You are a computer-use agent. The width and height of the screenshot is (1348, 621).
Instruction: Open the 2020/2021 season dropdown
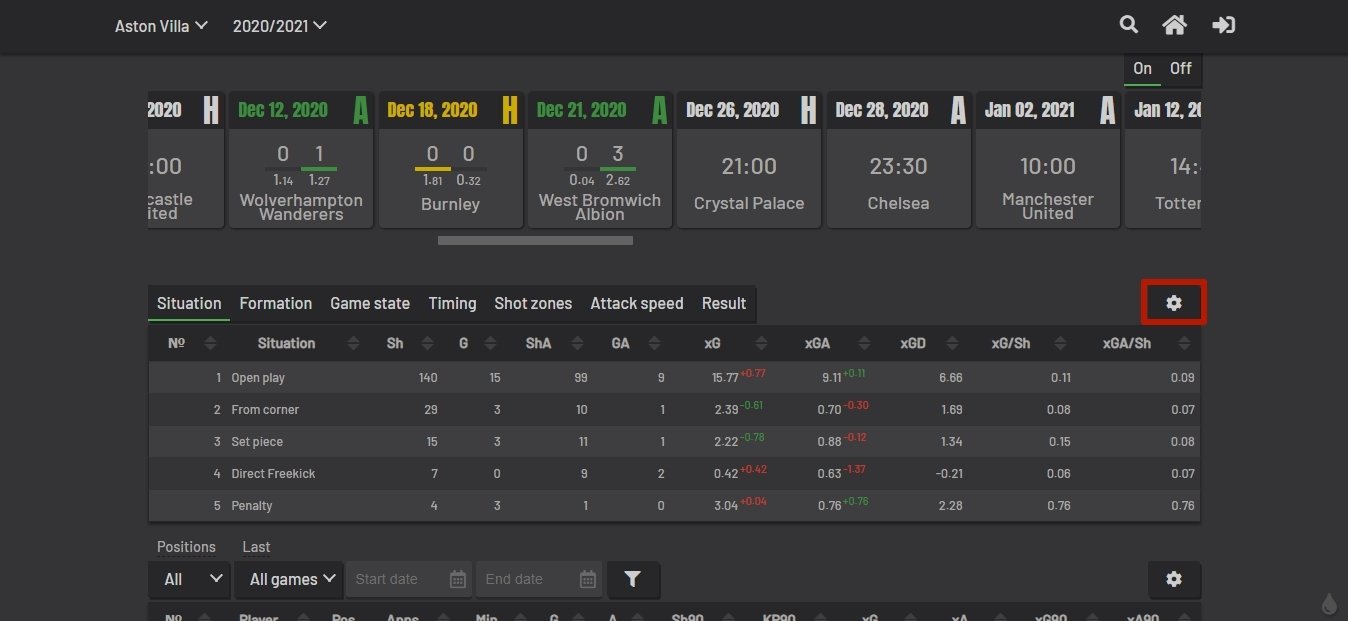pos(279,26)
